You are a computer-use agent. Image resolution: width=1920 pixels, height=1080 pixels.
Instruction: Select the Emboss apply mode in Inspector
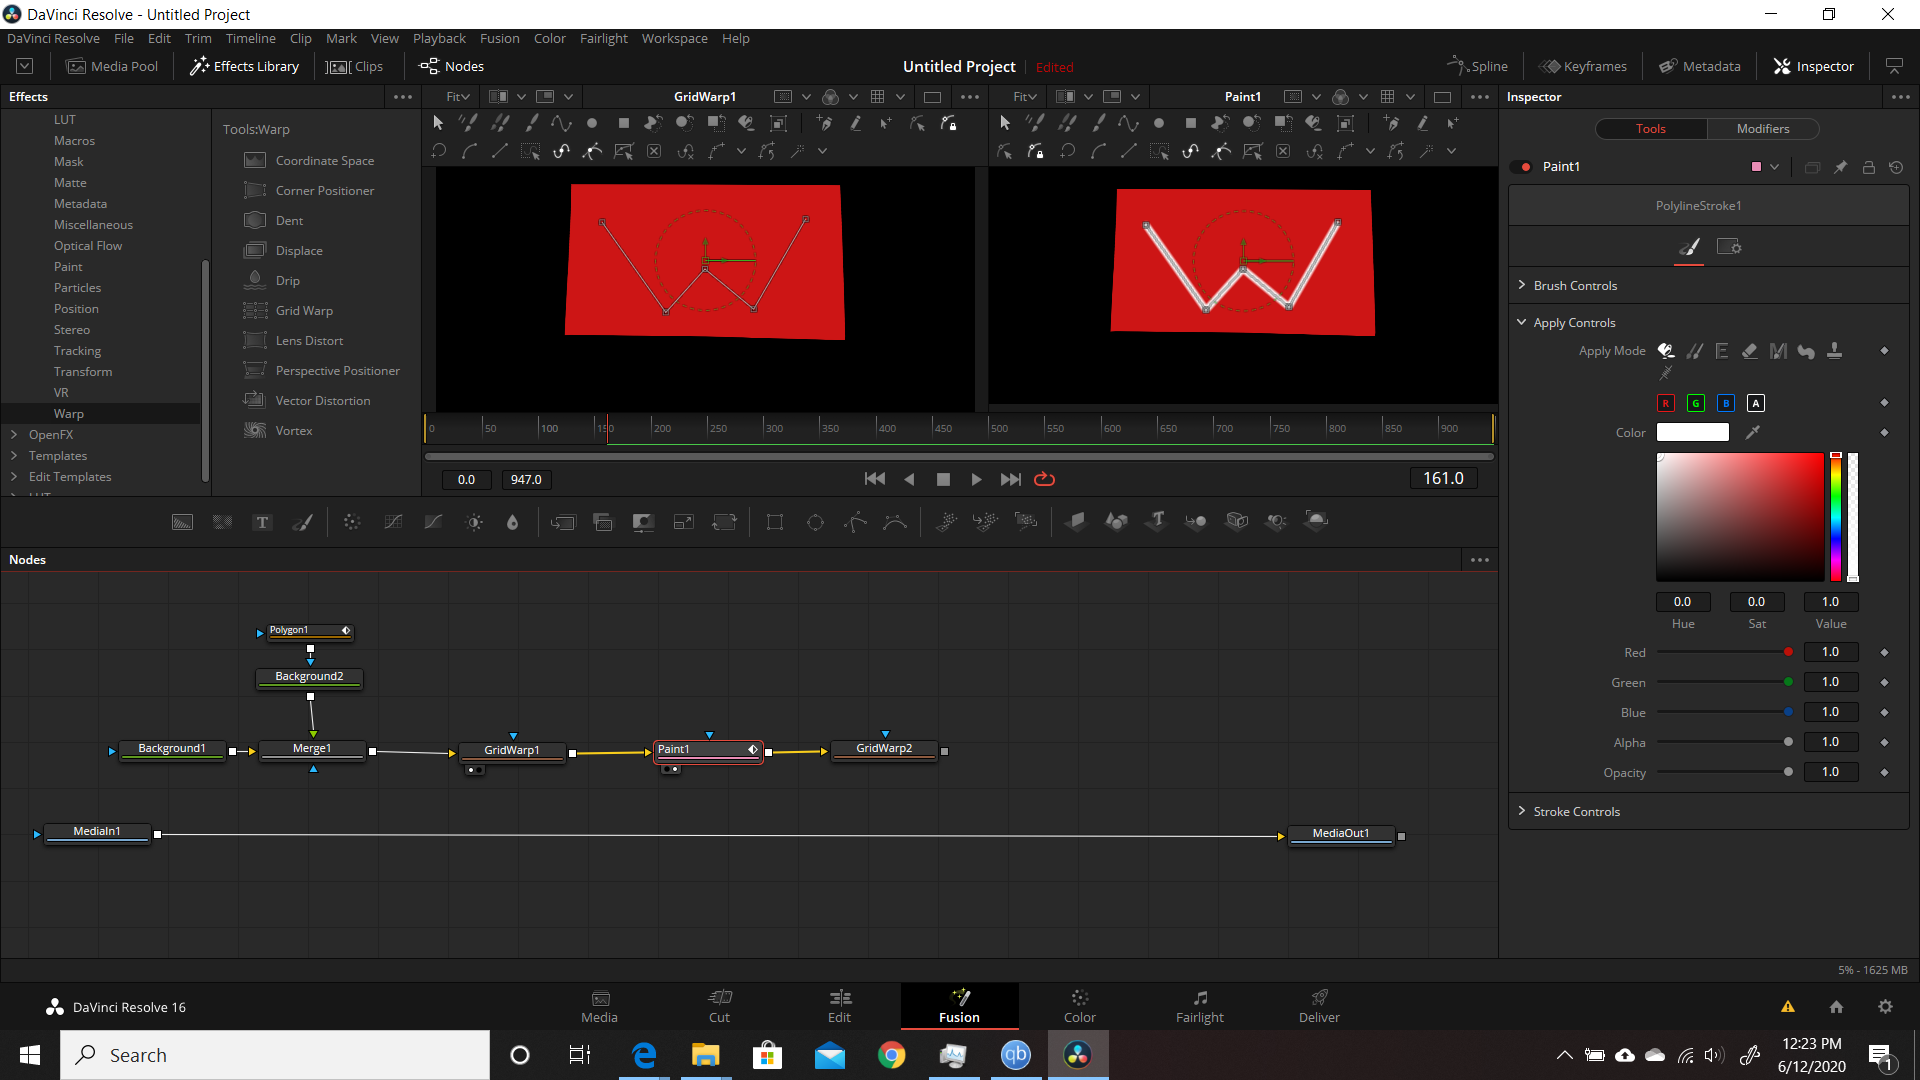pos(1721,351)
